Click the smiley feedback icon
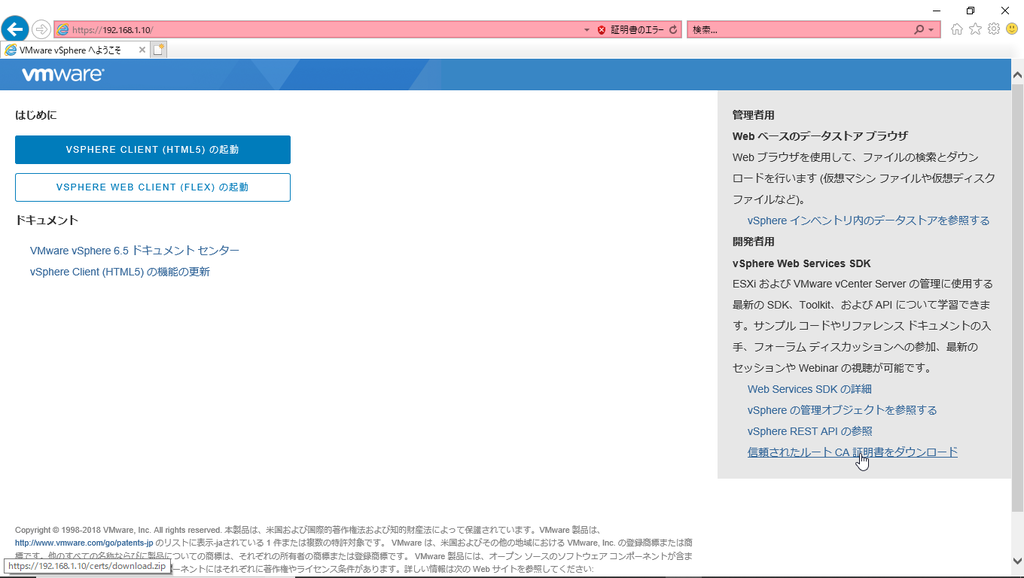Image resolution: width=1024 pixels, height=578 pixels. coord(1012,29)
